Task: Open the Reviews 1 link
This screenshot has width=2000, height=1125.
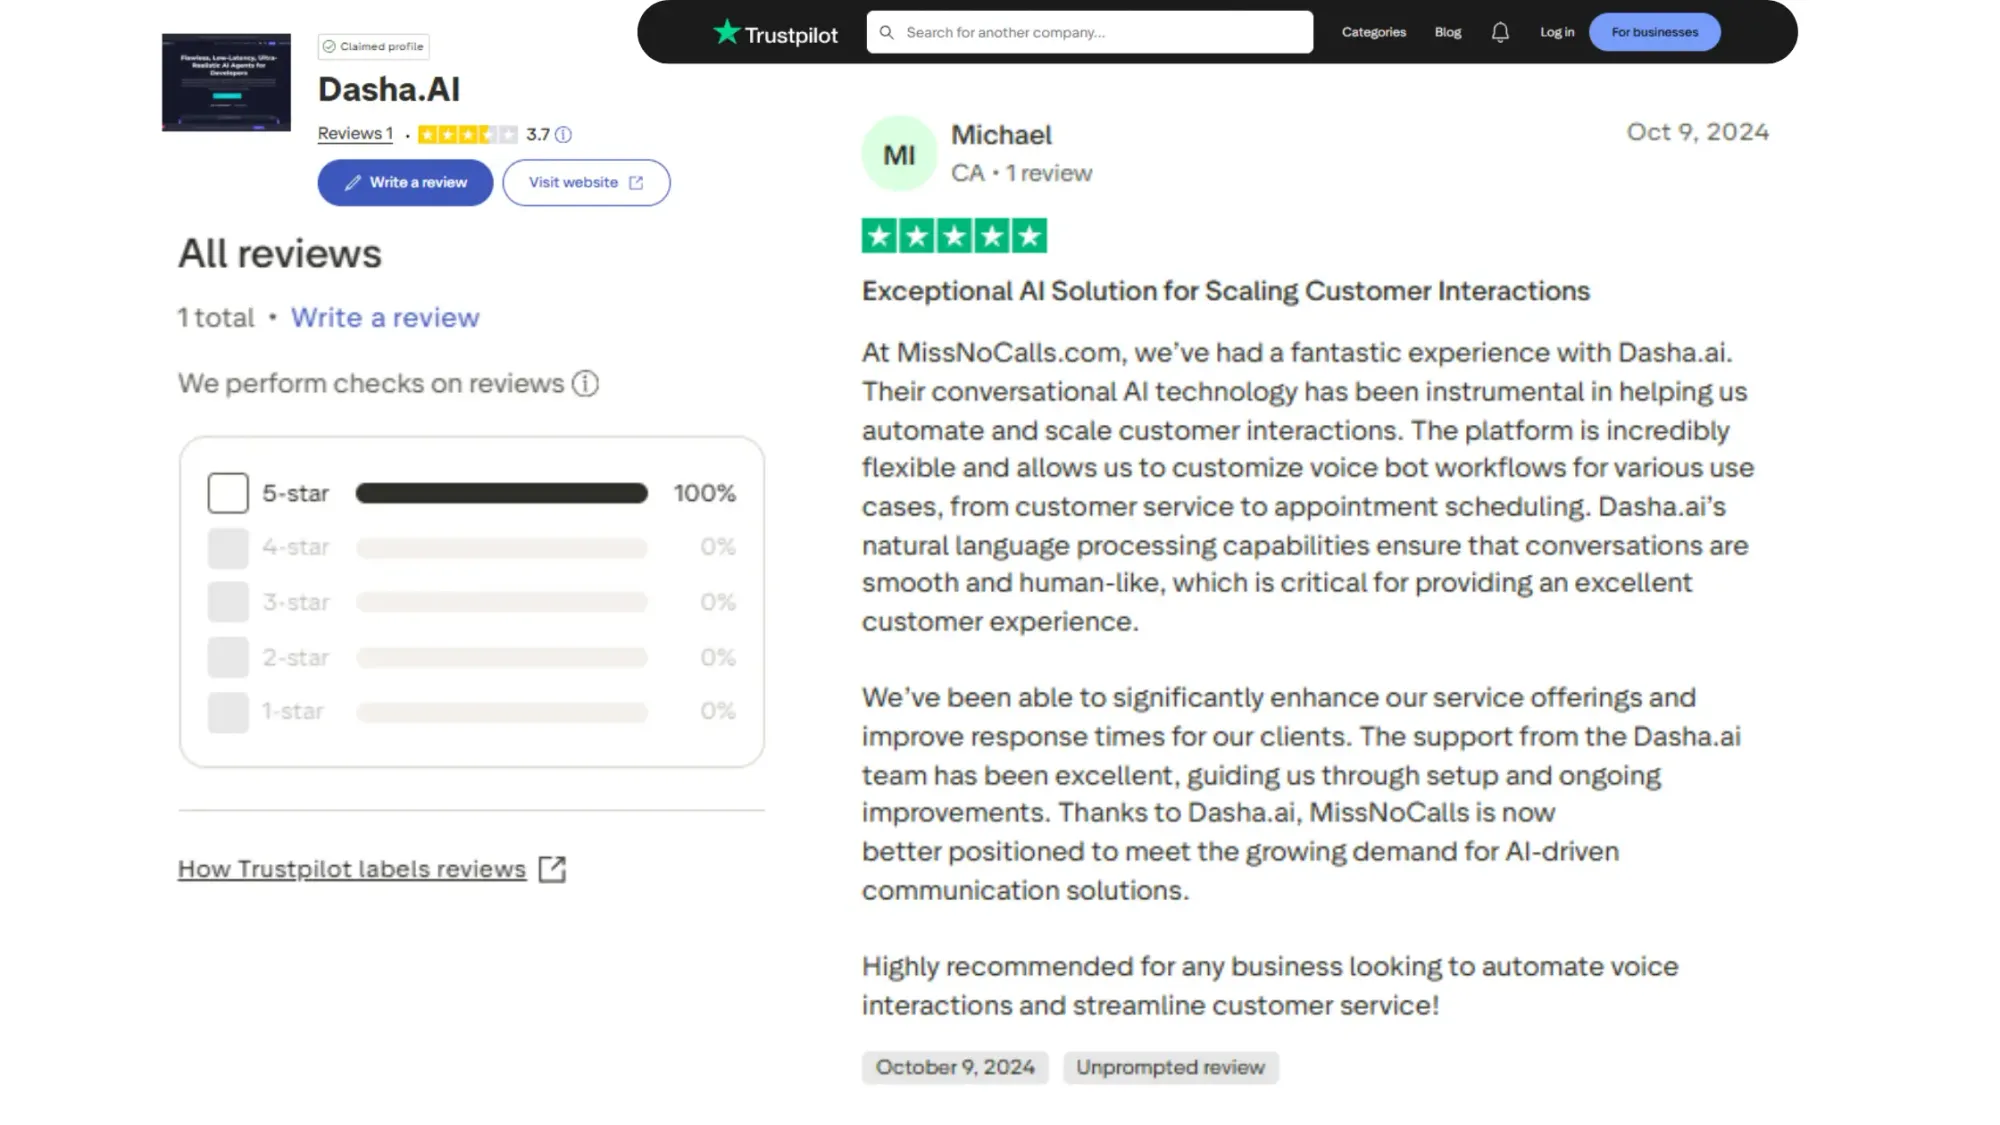Action: pos(355,133)
